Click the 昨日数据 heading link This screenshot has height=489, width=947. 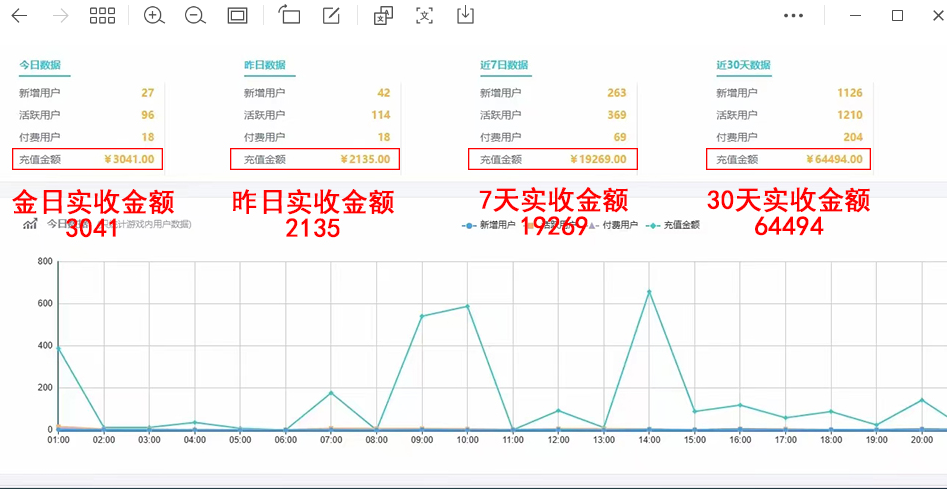265,65
